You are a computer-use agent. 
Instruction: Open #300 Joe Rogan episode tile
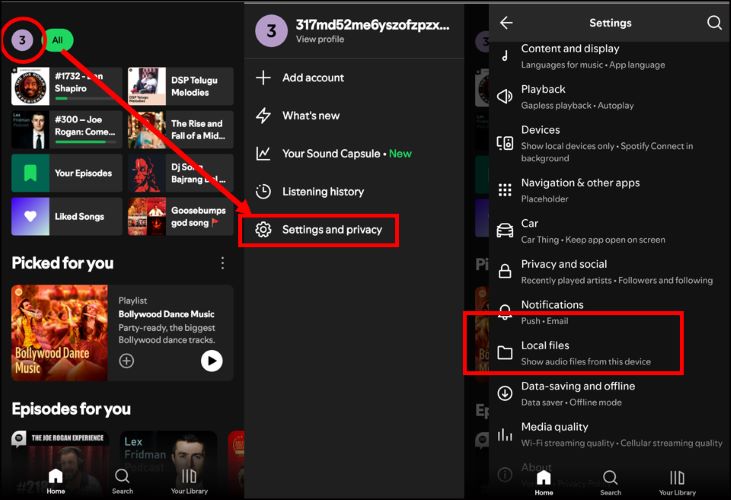(67, 130)
